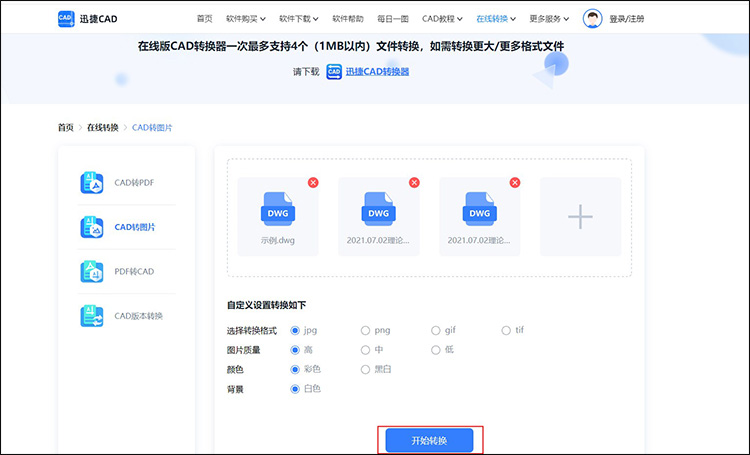
Task: Select jpg output format
Action: (x=295, y=331)
